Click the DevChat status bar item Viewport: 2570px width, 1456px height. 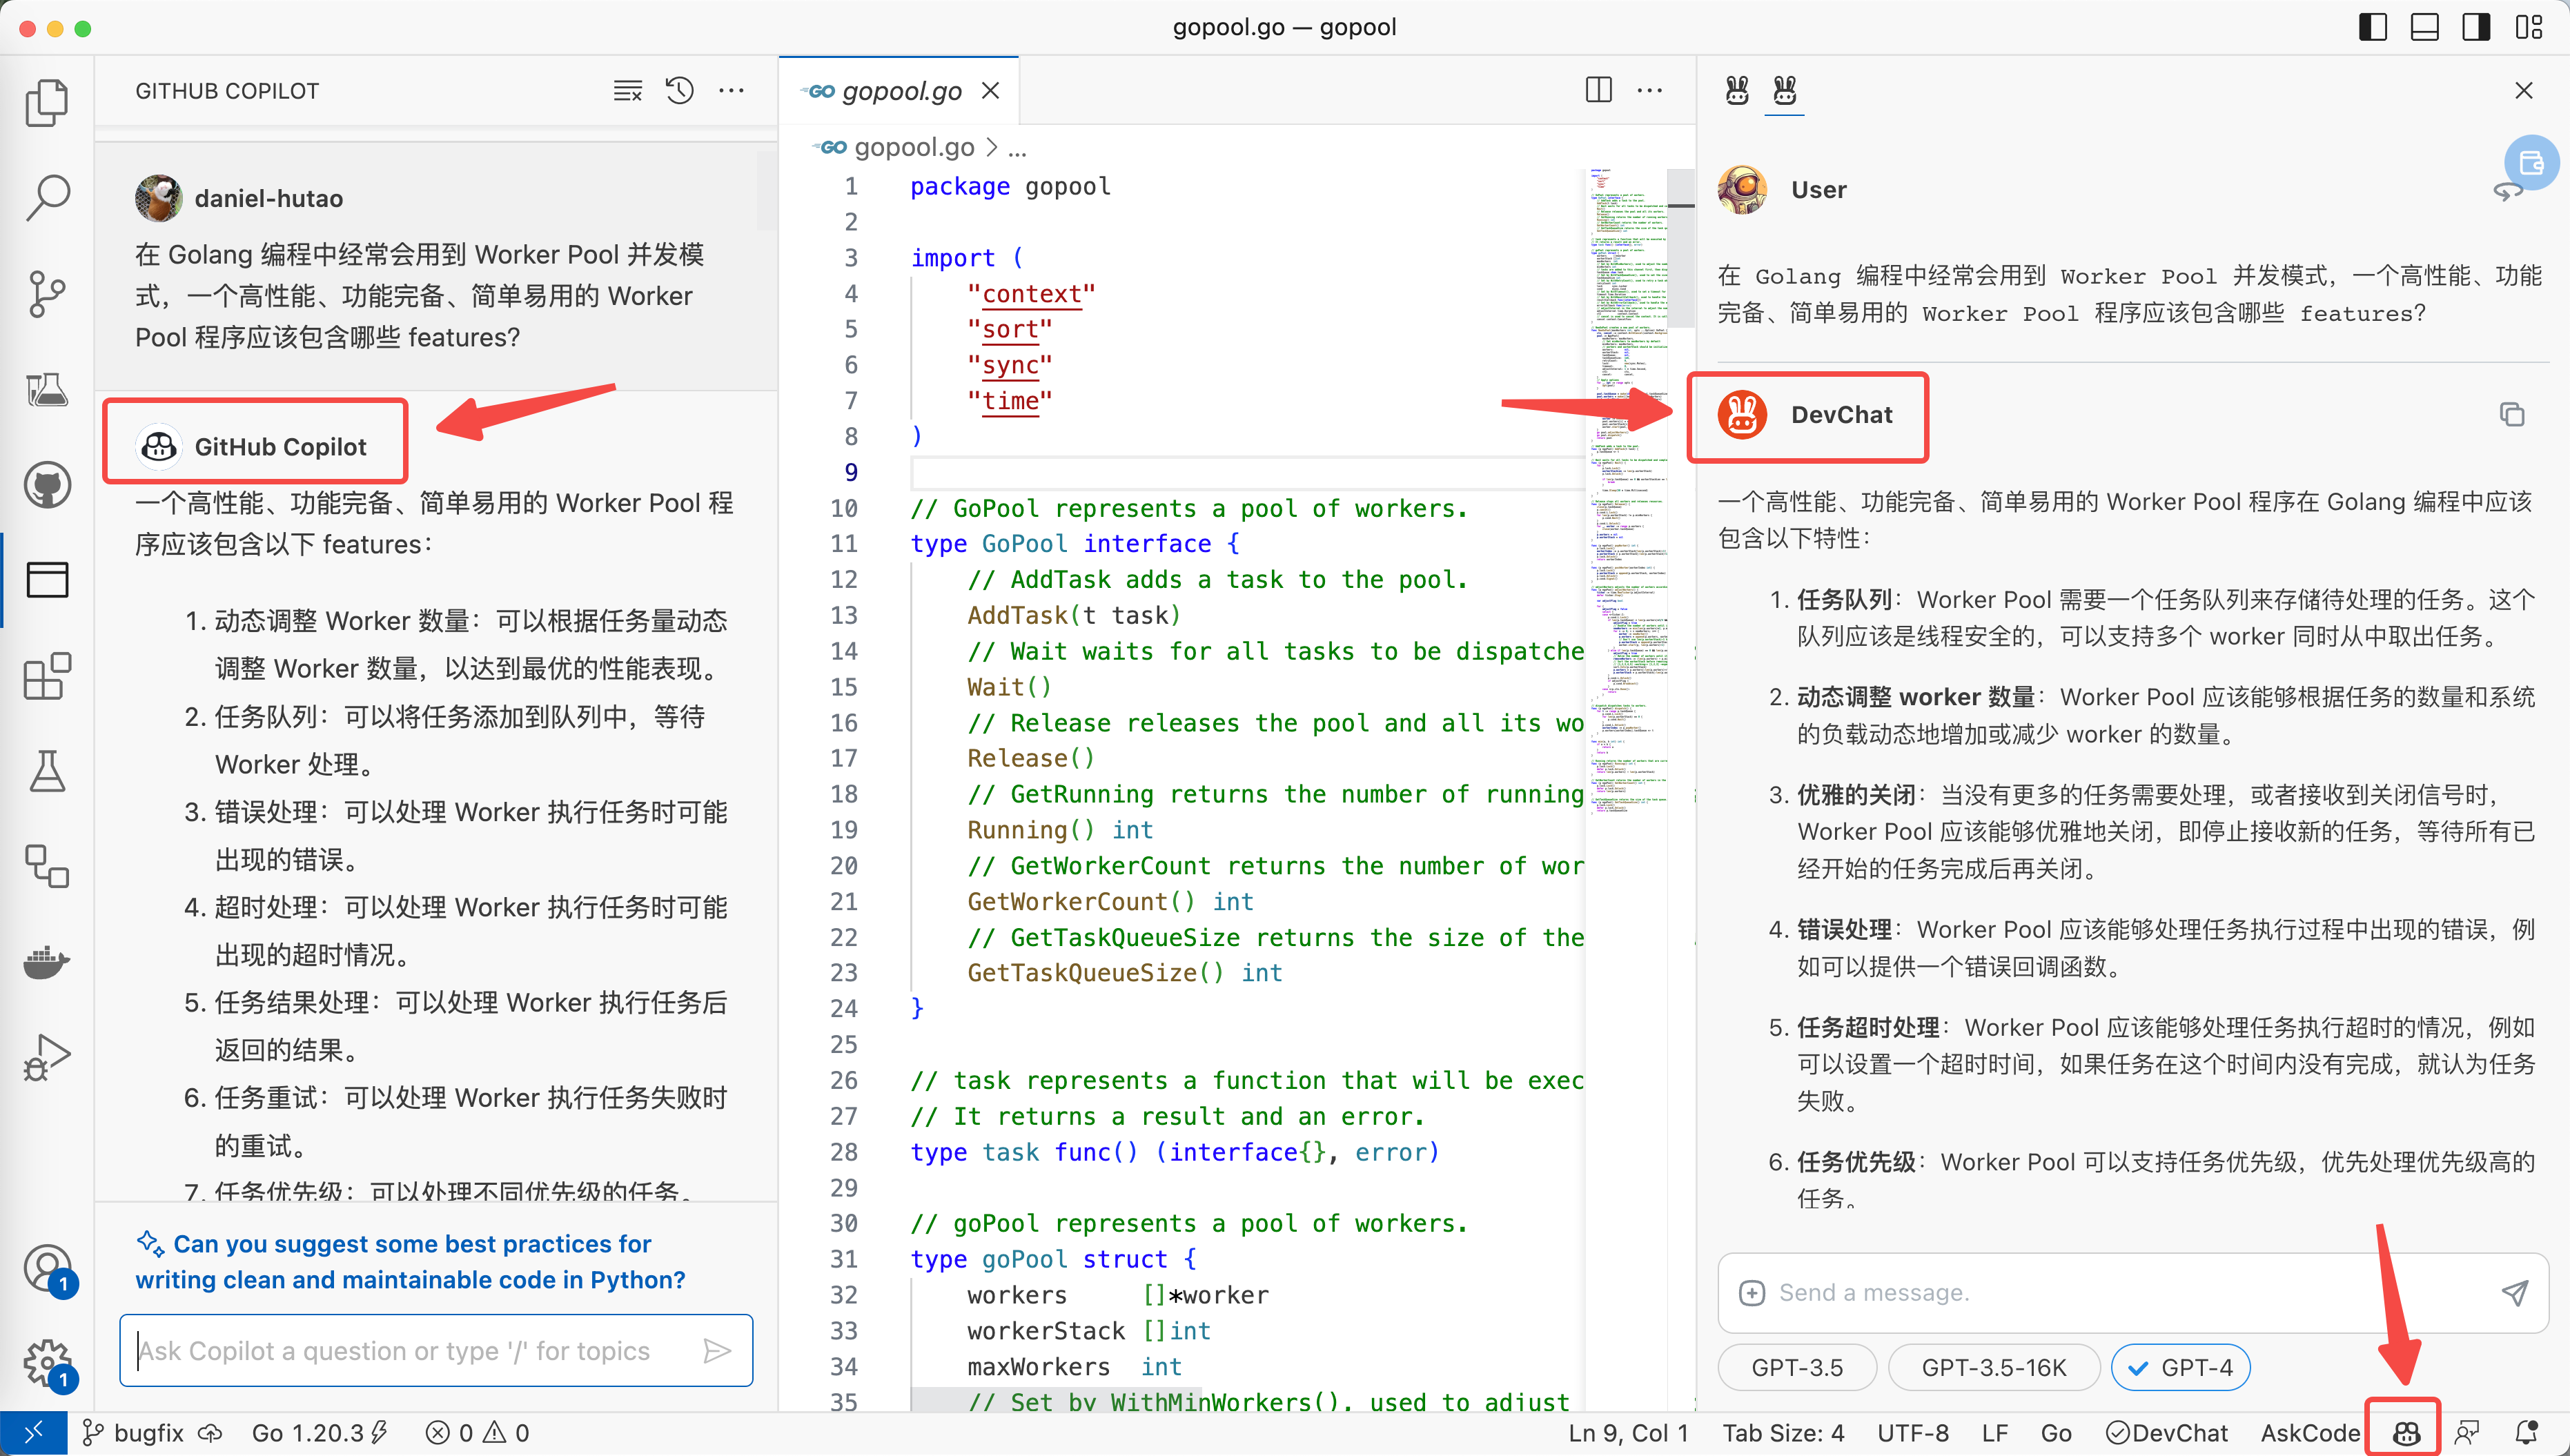pos(2166,1433)
